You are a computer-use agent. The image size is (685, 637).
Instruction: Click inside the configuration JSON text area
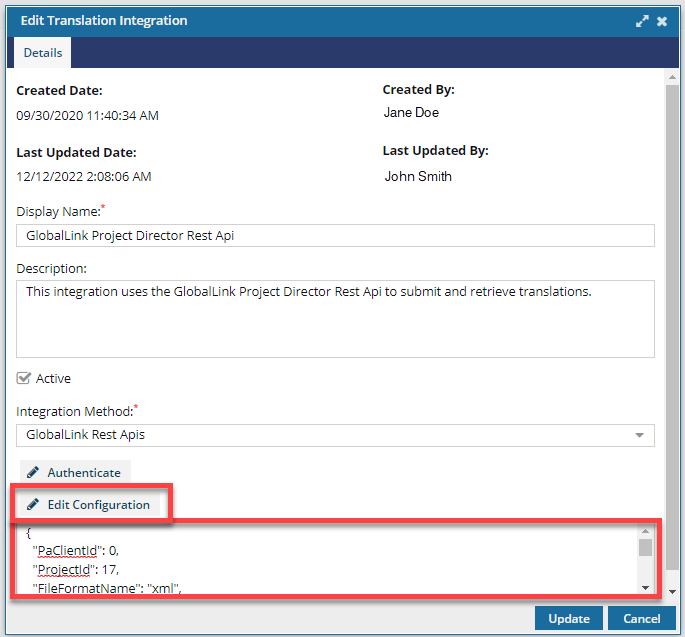point(328,560)
